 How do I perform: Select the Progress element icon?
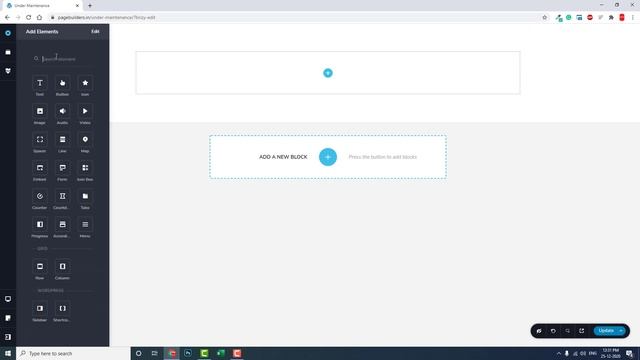point(40,224)
